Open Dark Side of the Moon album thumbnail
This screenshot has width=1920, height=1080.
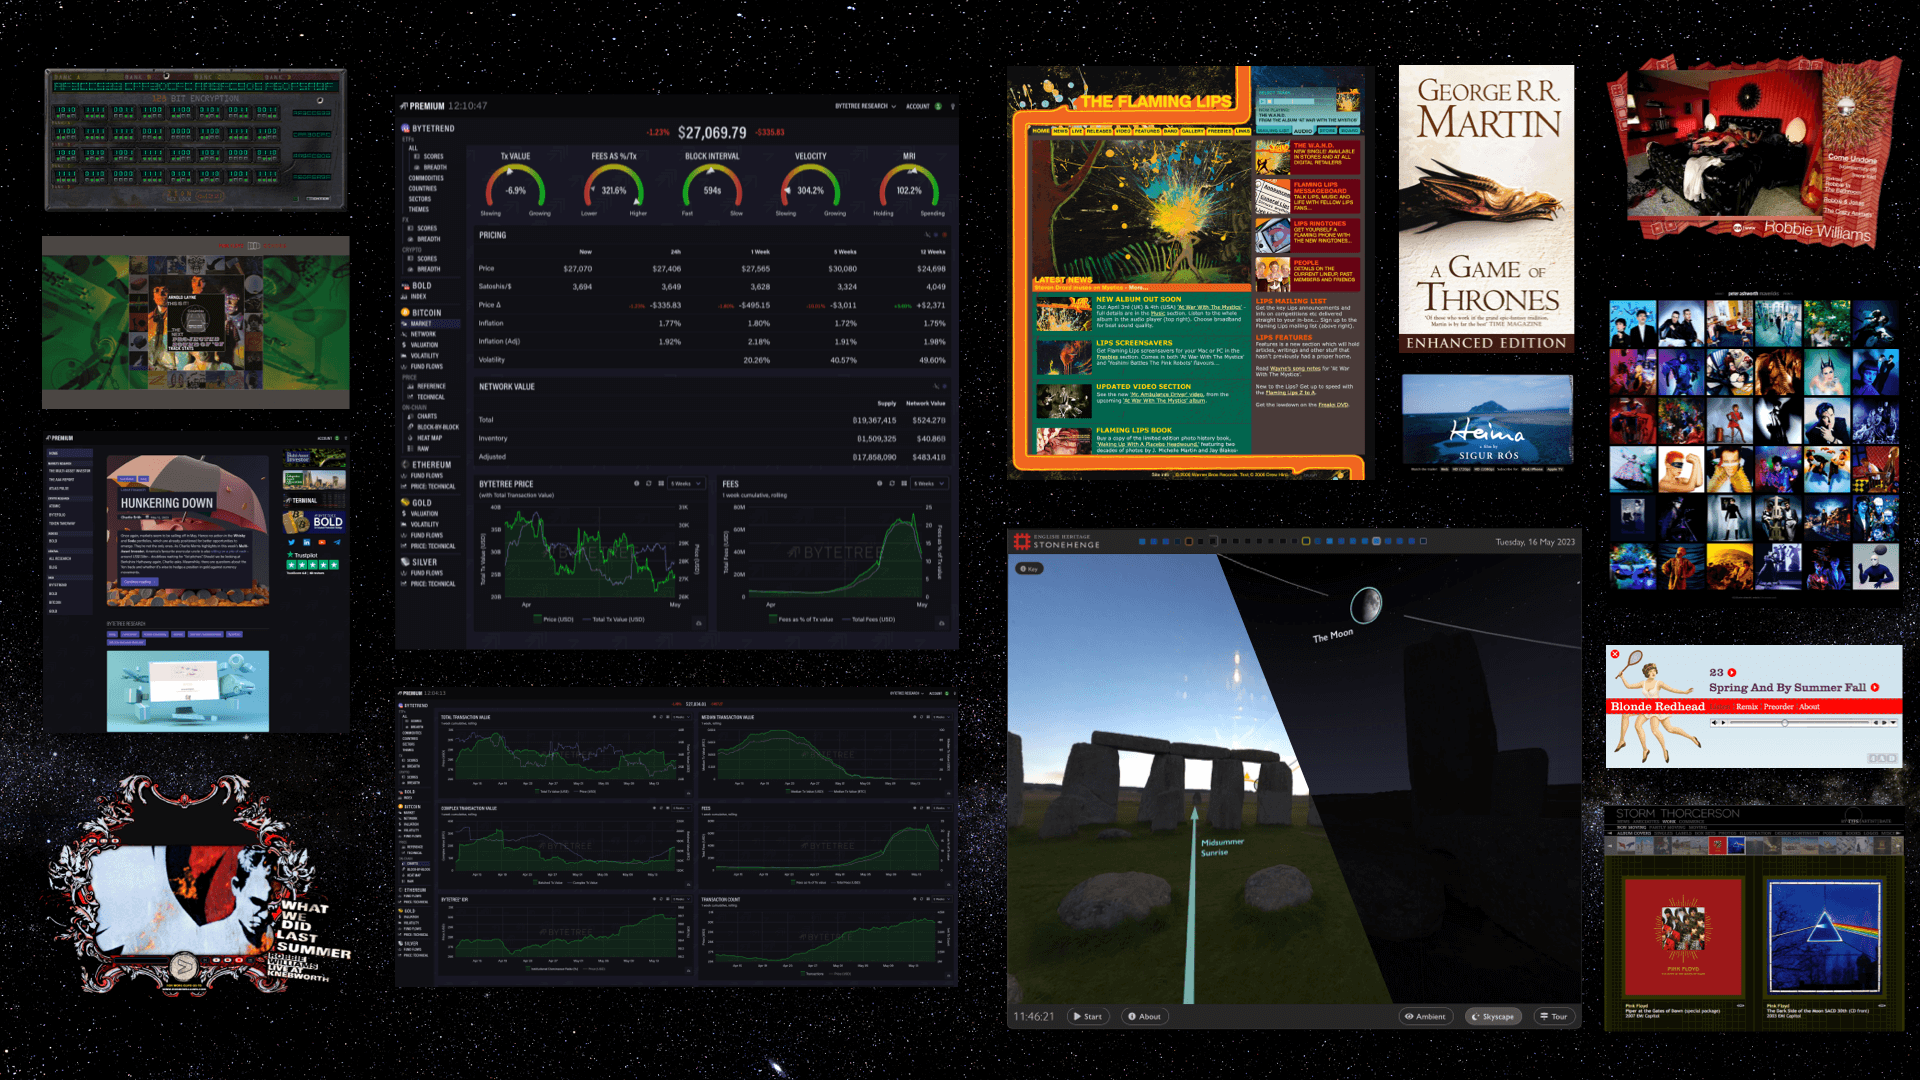(1823, 936)
